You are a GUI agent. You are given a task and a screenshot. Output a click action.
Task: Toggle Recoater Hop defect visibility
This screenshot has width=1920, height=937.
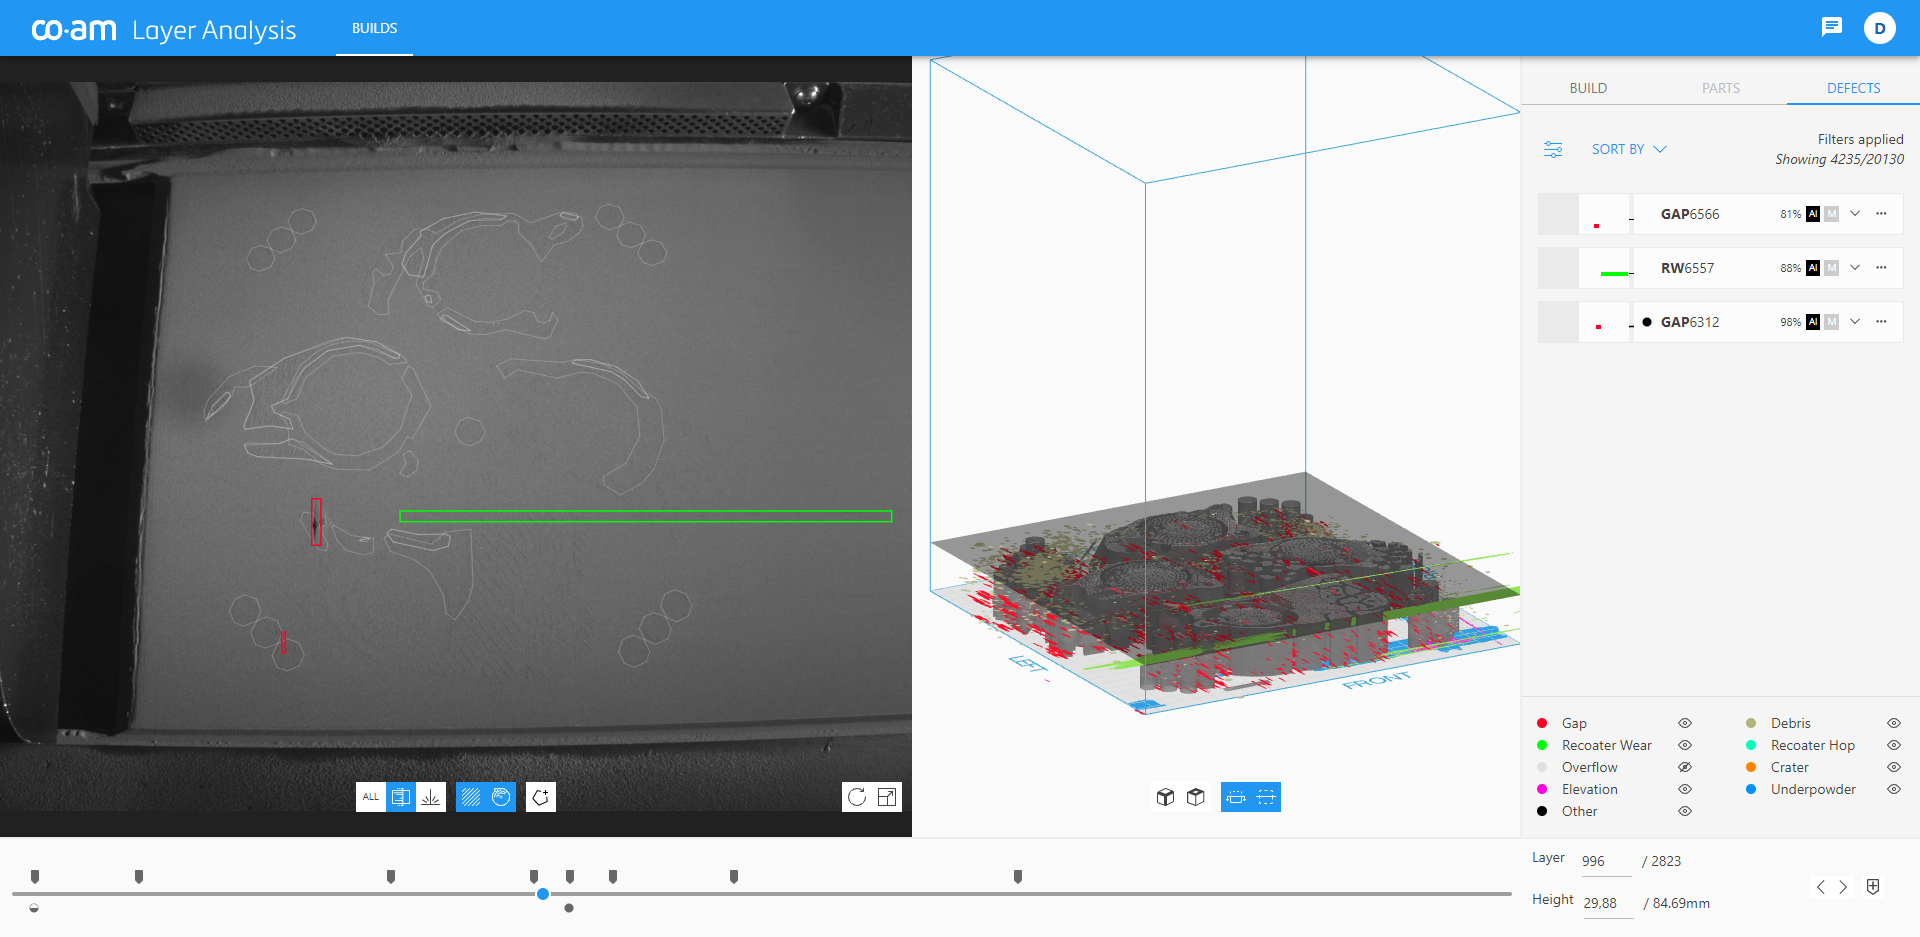tap(1894, 745)
